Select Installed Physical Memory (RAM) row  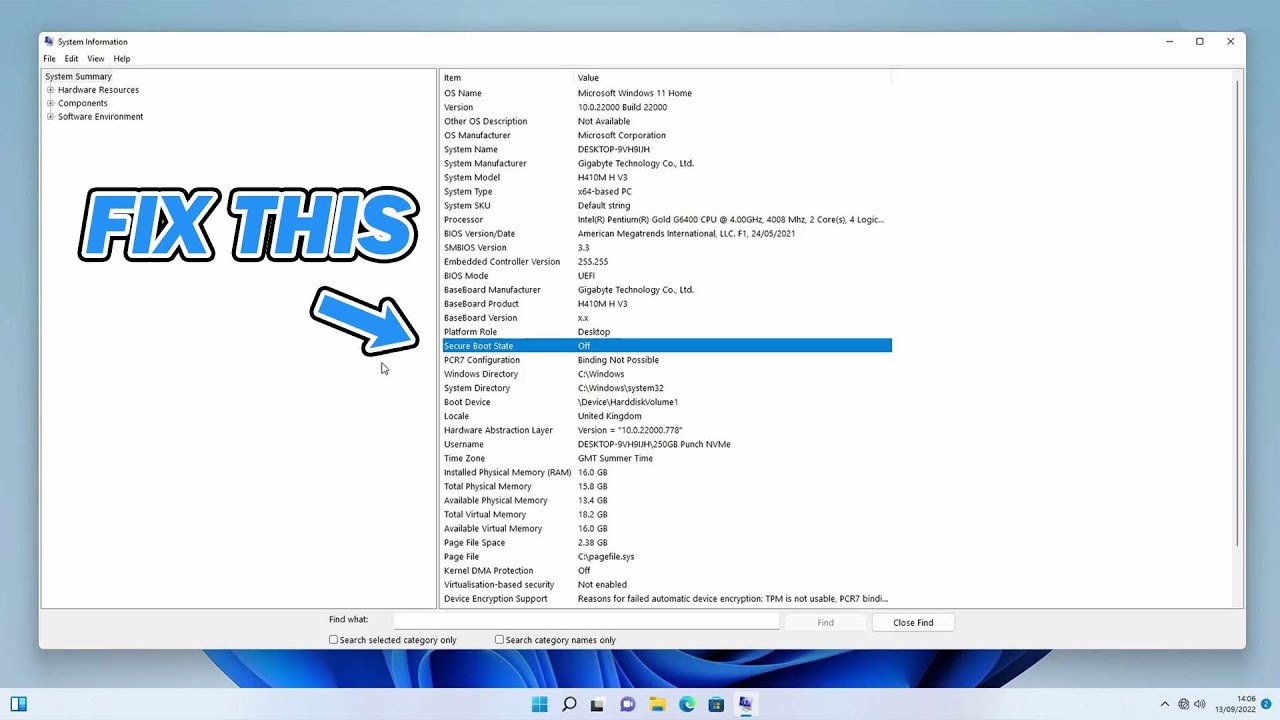tap(667, 472)
